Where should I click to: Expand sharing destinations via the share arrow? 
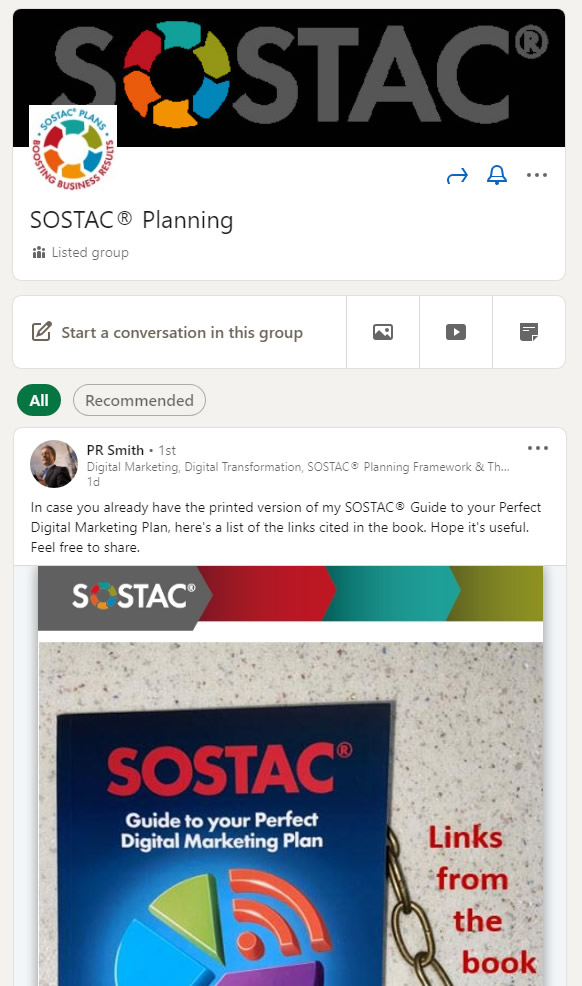click(457, 175)
